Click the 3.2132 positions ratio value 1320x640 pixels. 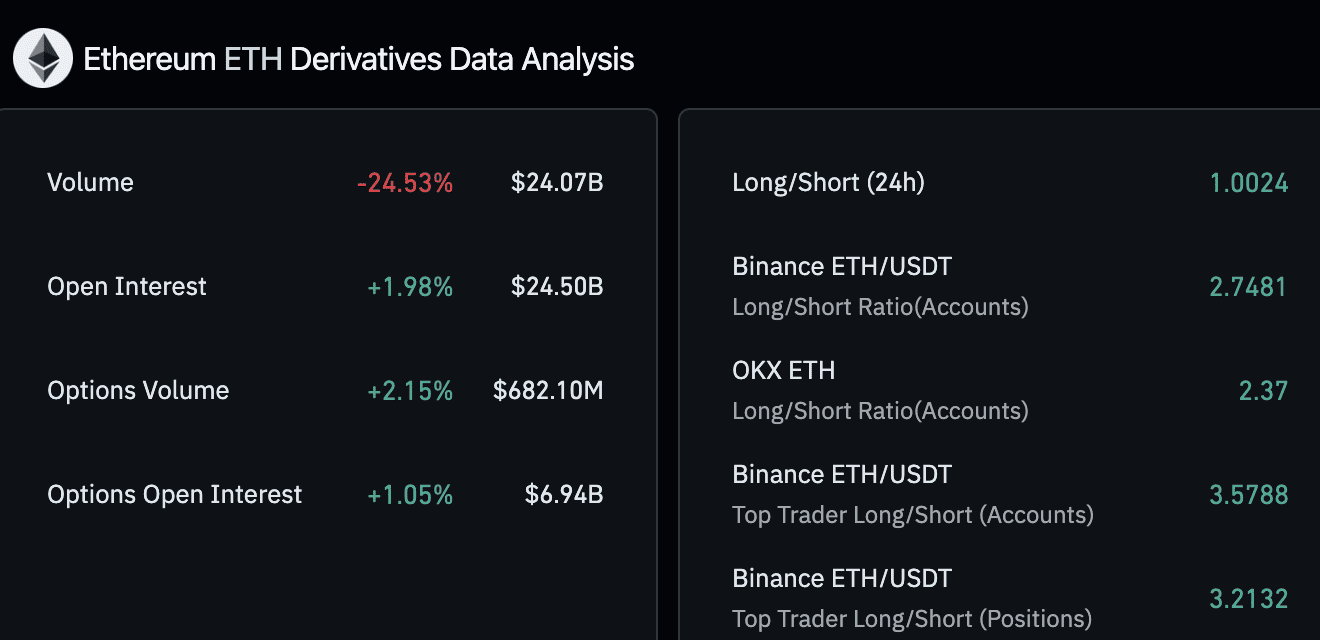coord(1249,598)
